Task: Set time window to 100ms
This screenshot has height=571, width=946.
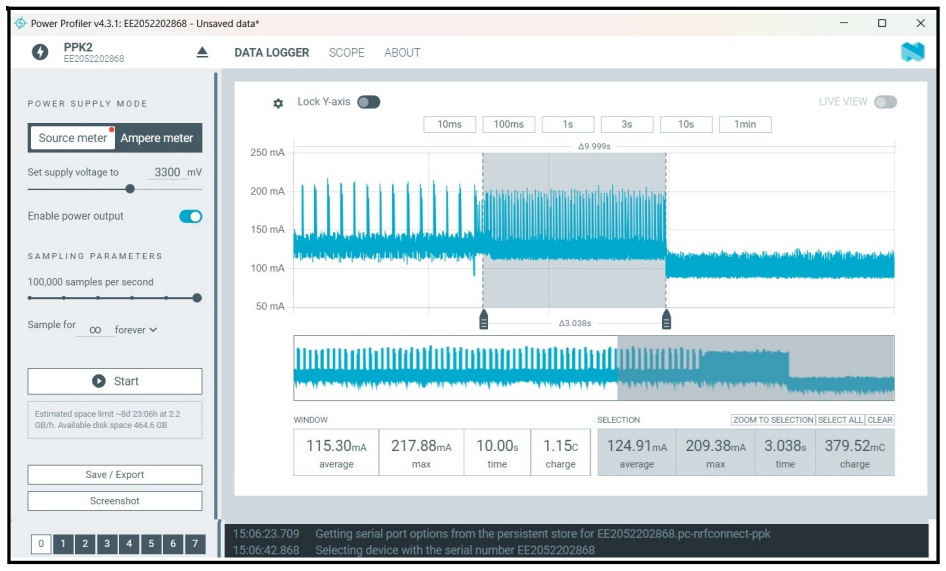Action: point(509,124)
